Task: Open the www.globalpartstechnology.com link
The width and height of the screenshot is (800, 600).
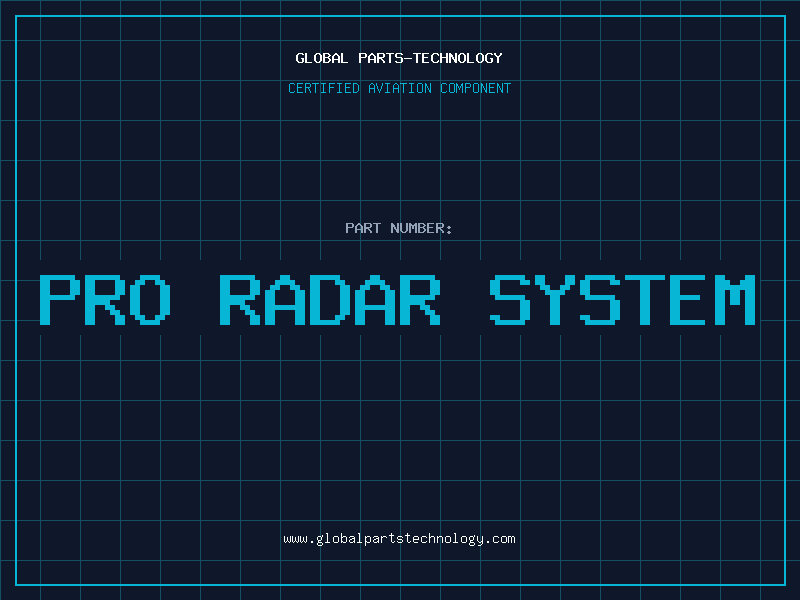Action: coord(399,539)
